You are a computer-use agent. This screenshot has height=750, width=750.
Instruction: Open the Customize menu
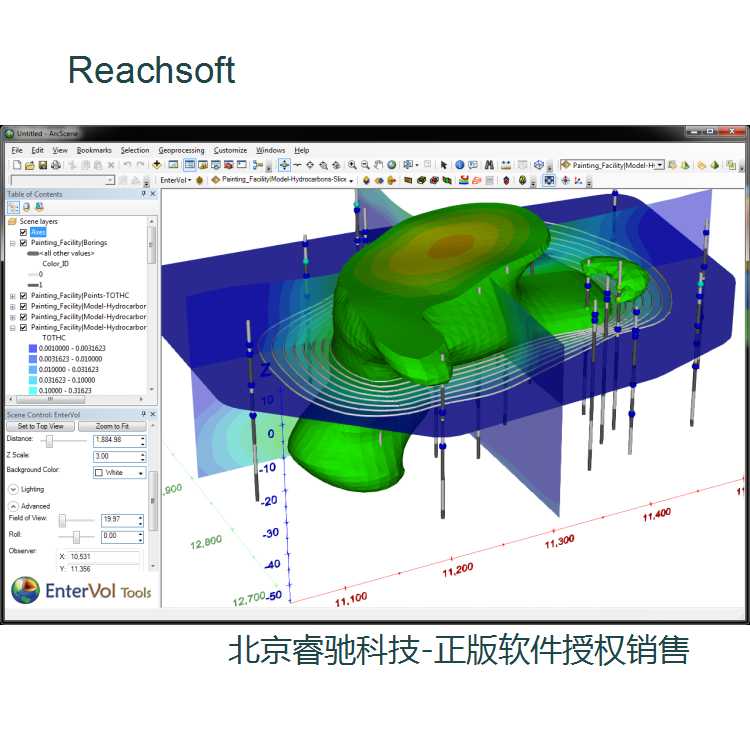click(230, 150)
